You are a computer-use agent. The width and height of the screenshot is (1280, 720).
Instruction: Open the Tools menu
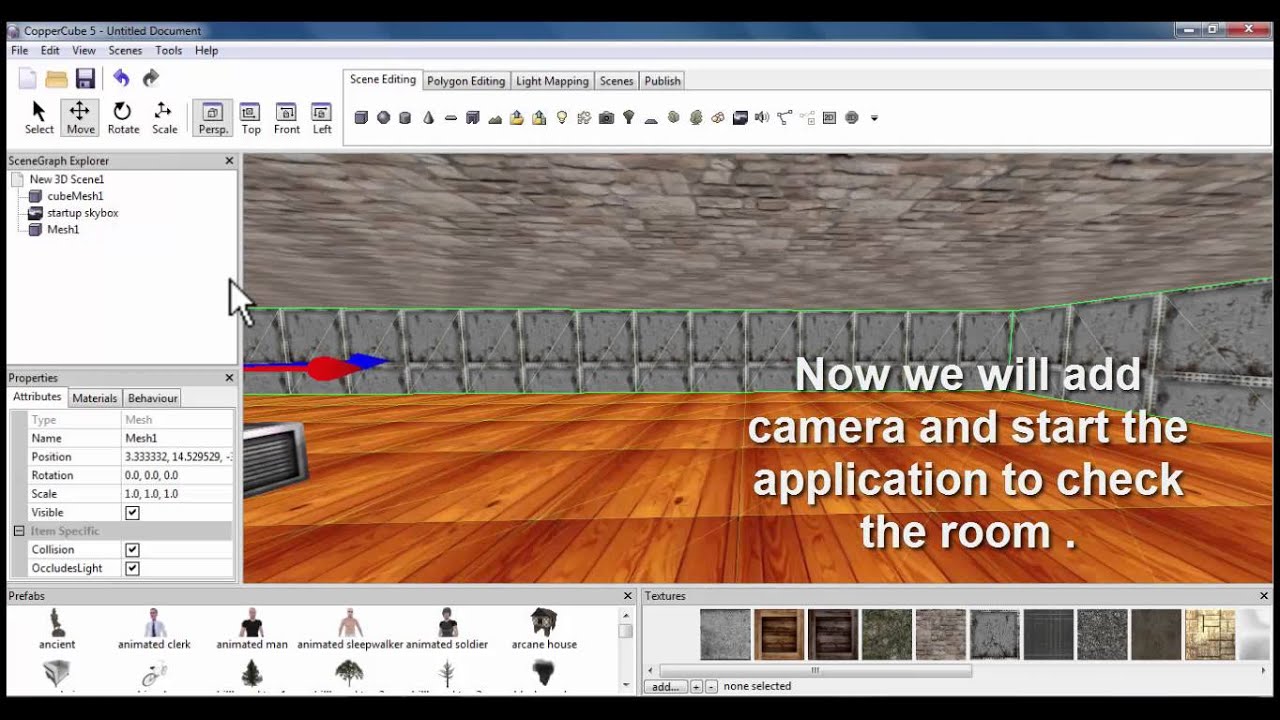(x=168, y=50)
